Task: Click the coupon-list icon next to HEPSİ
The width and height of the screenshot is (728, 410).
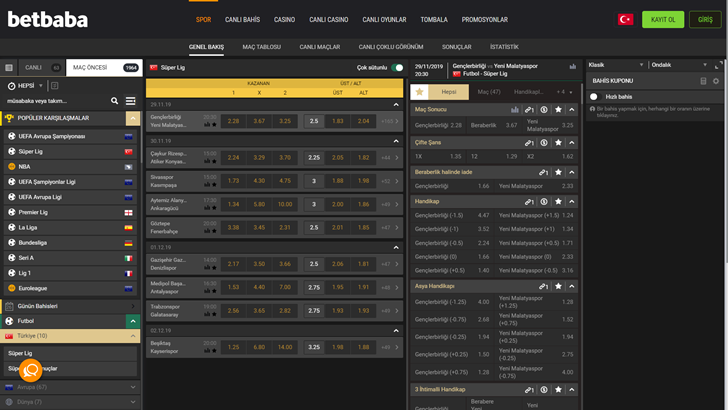Action: click(x=54, y=85)
